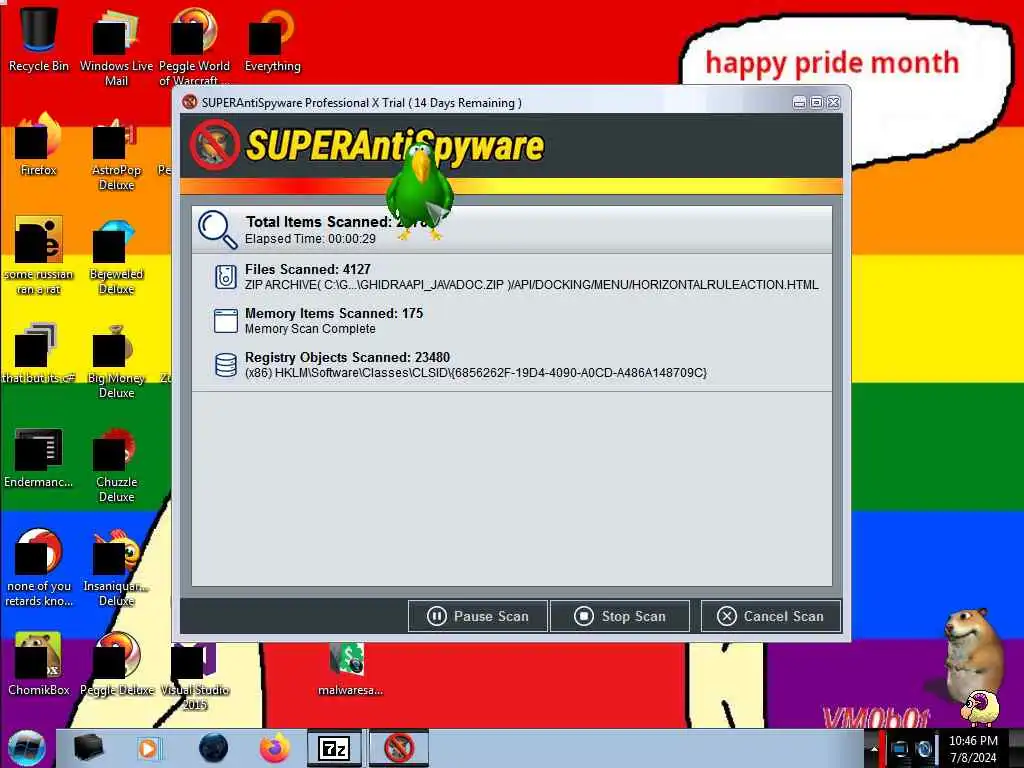Select the Bejeweled Deluxe desktop icon
The height and width of the screenshot is (768, 1024).
tap(116, 256)
